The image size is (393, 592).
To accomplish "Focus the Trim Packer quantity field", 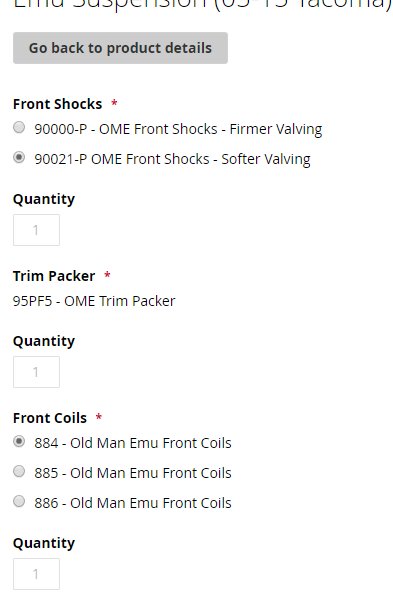I will [x=36, y=372].
